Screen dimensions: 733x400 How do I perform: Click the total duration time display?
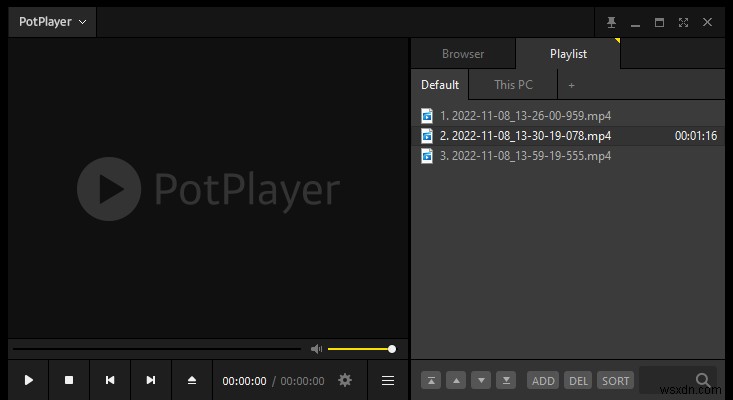point(302,381)
